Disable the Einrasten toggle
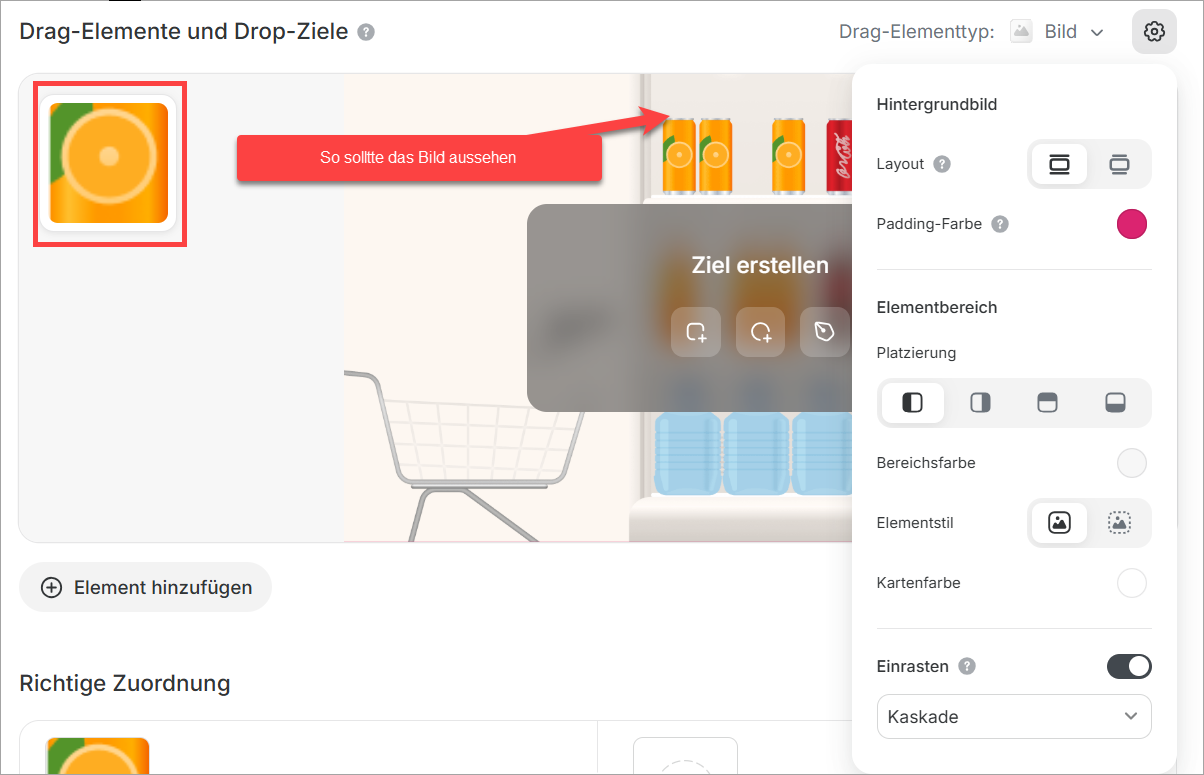1204x775 pixels. (x=1129, y=666)
